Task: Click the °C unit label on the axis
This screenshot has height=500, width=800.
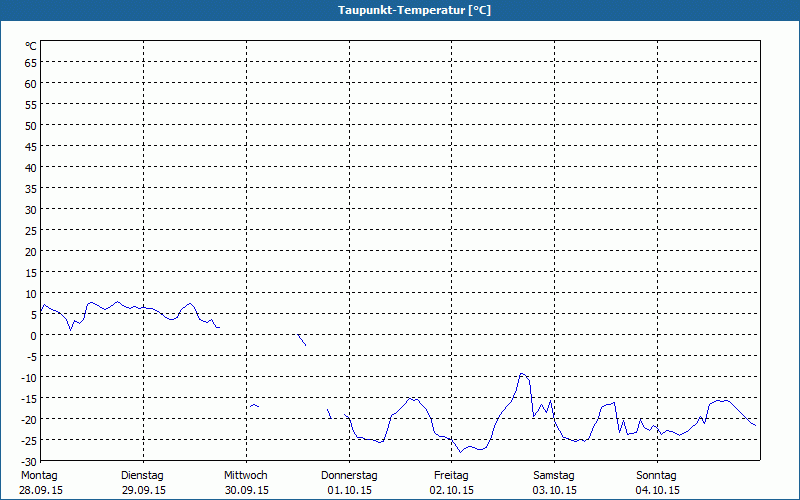Action: [x=31, y=46]
